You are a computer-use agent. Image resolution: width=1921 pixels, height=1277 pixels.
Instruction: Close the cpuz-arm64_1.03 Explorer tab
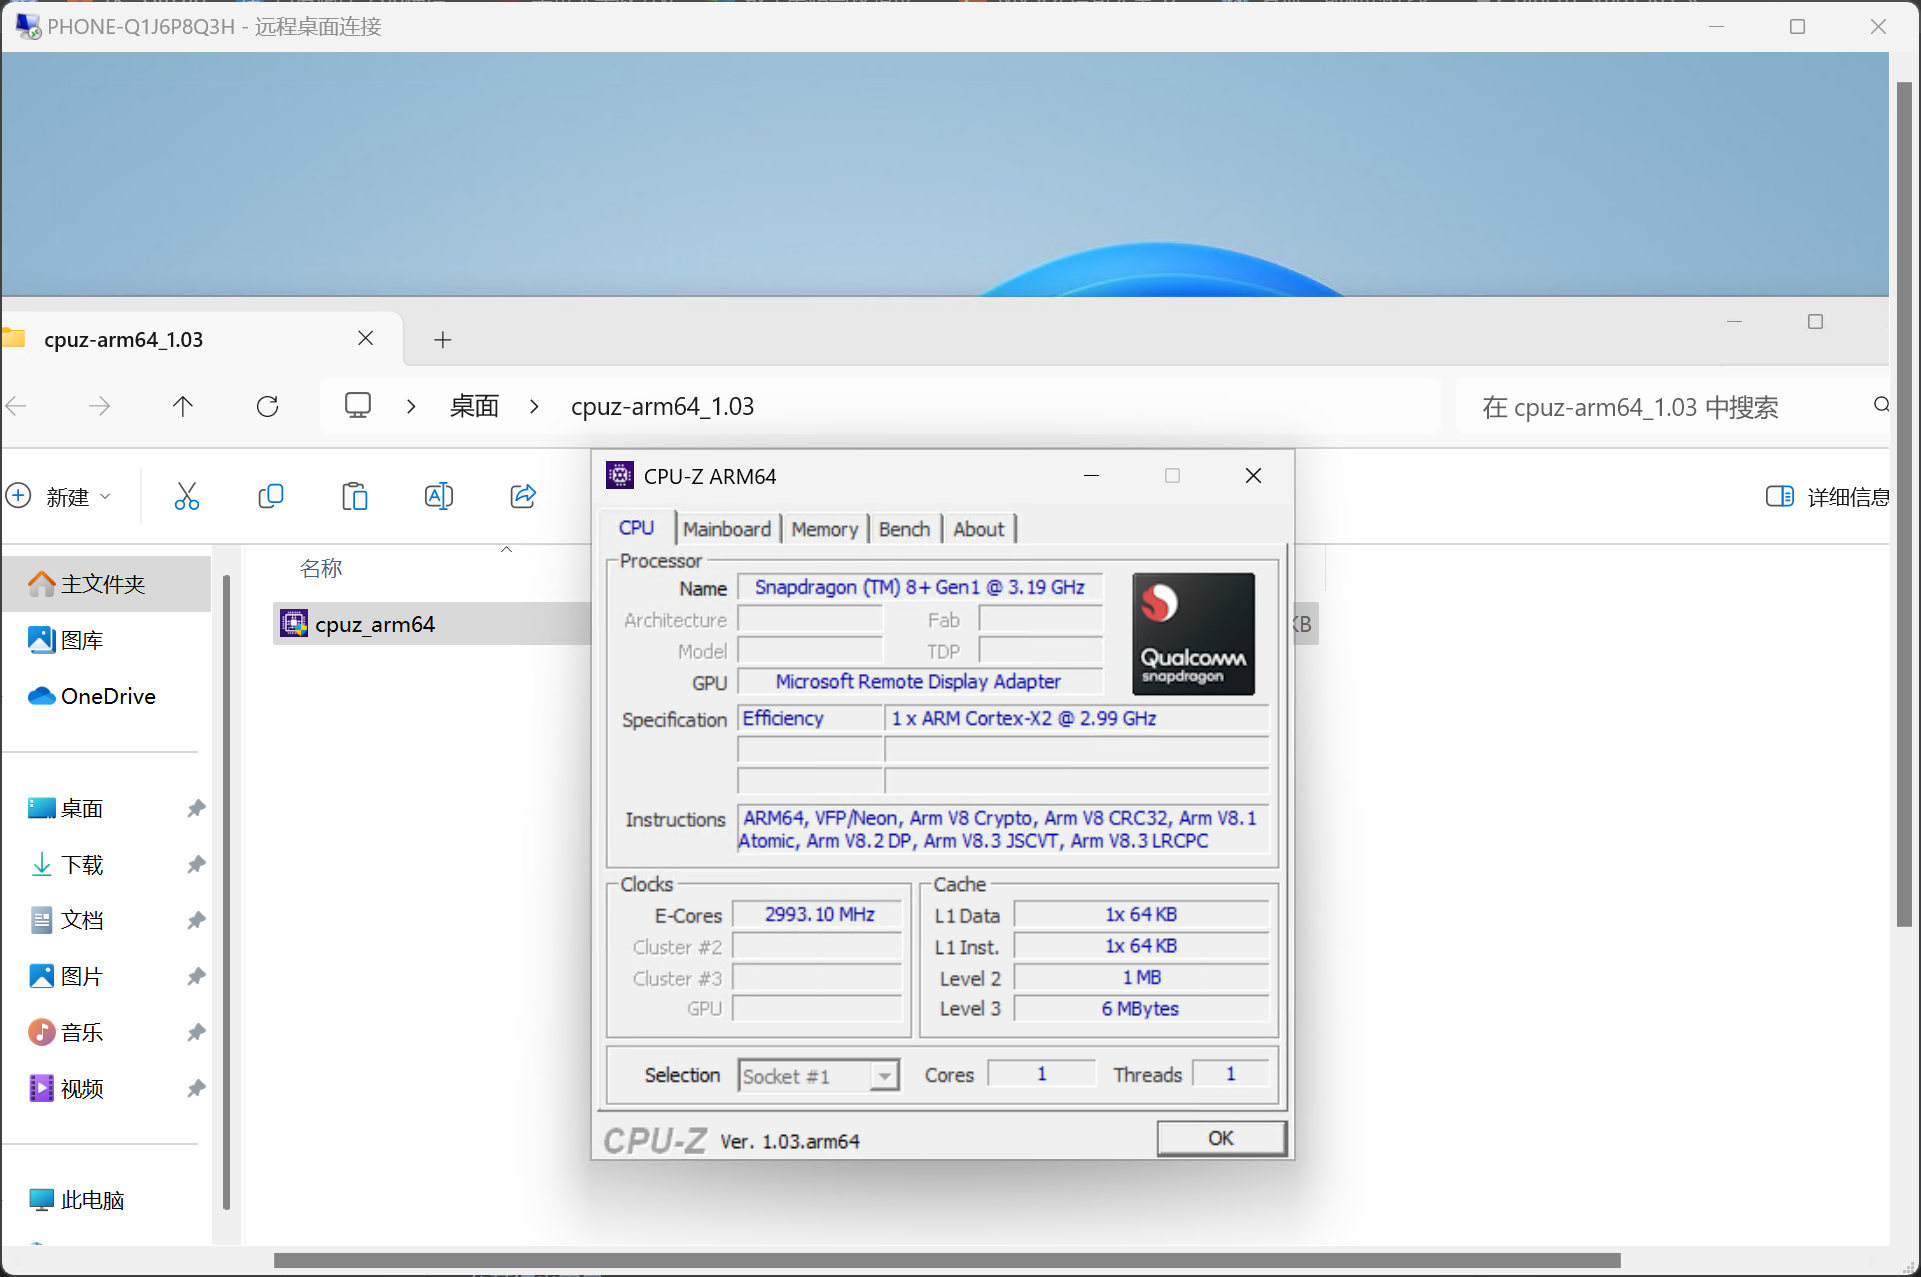[x=366, y=339]
